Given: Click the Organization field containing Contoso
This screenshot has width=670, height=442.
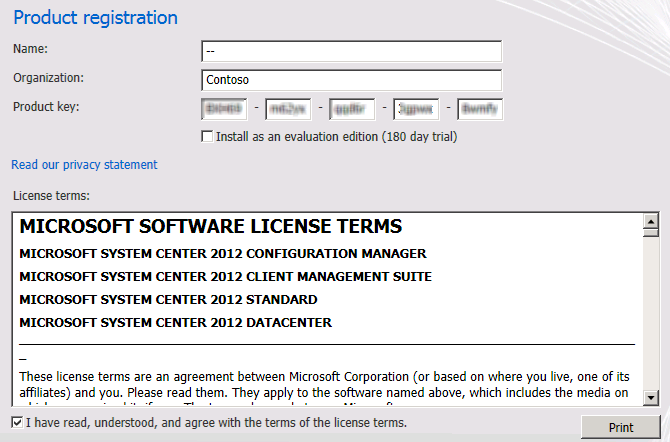Looking at the screenshot, I should 351,80.
